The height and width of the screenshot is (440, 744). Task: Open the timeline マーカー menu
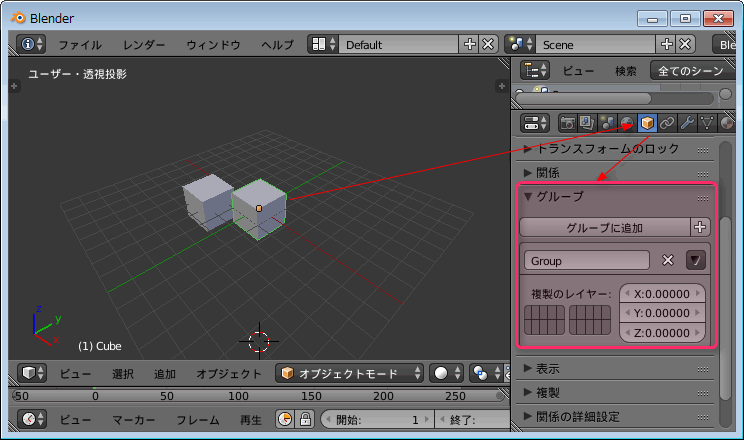(x=134, y=420)
